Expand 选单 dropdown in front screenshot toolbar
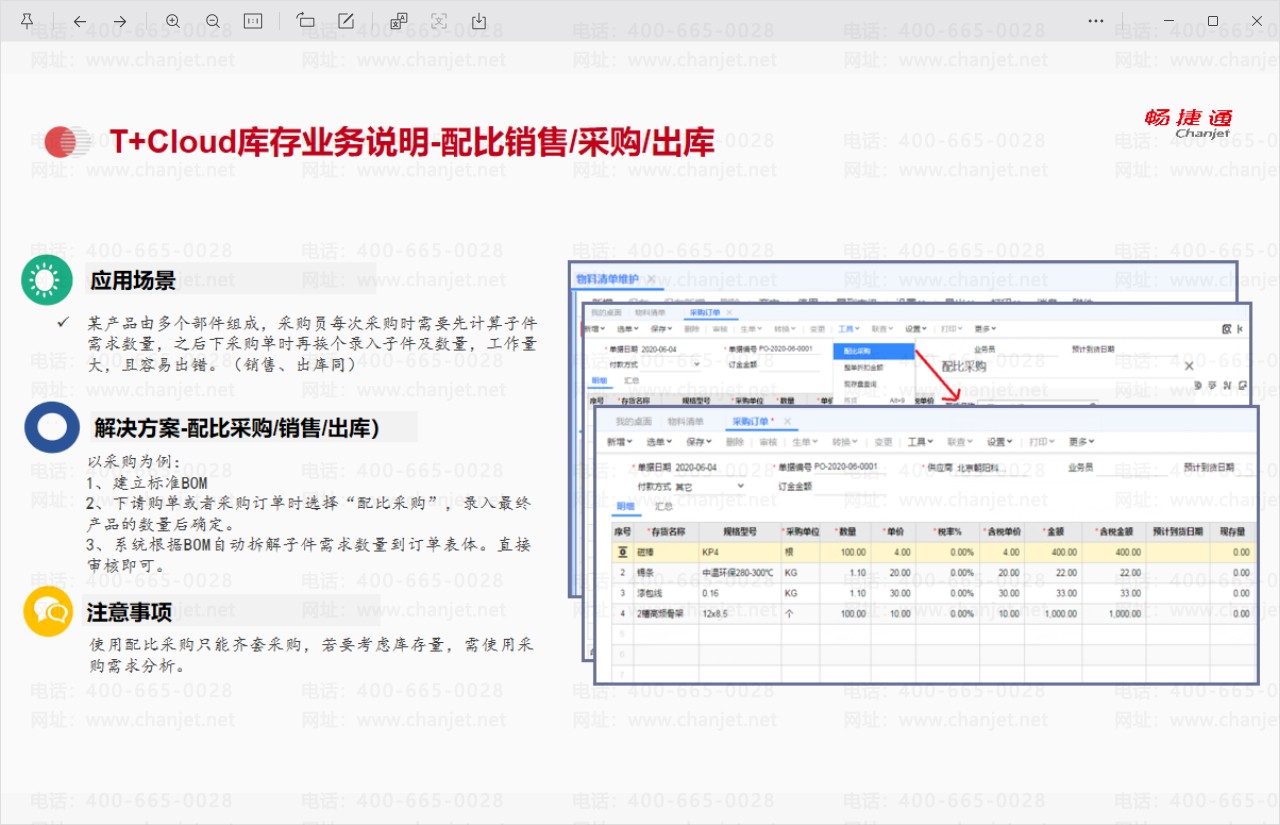 [661, 442]
